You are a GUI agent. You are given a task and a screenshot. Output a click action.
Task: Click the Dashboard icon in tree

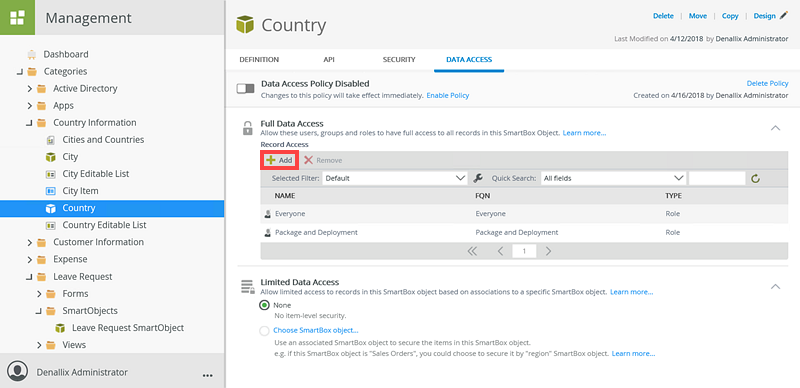(x=32, y=54)
